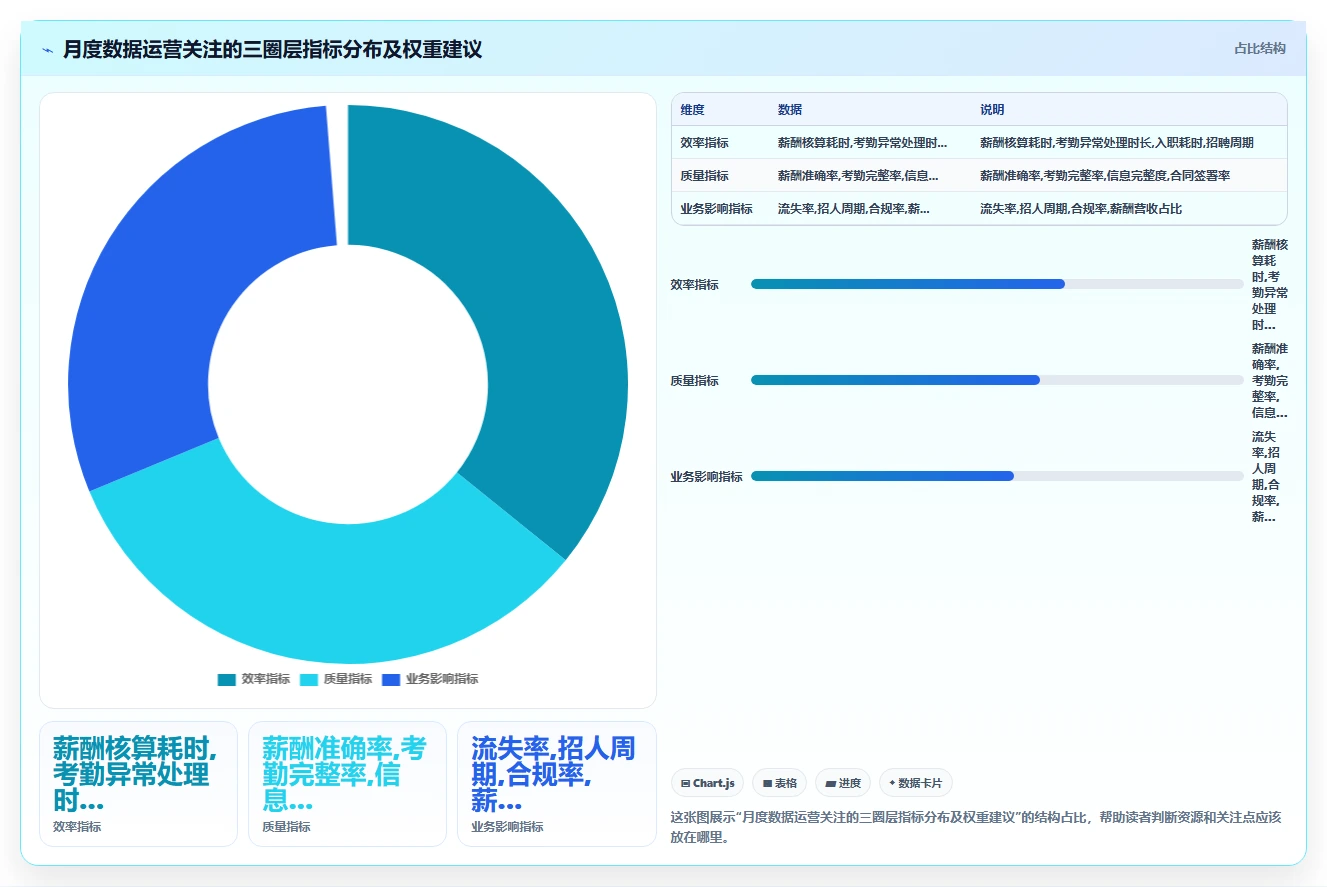Open the 薪酬核算耗时 效率指标 data card
The width and height of the screenshot is (1327, 887).
point(138,784)
